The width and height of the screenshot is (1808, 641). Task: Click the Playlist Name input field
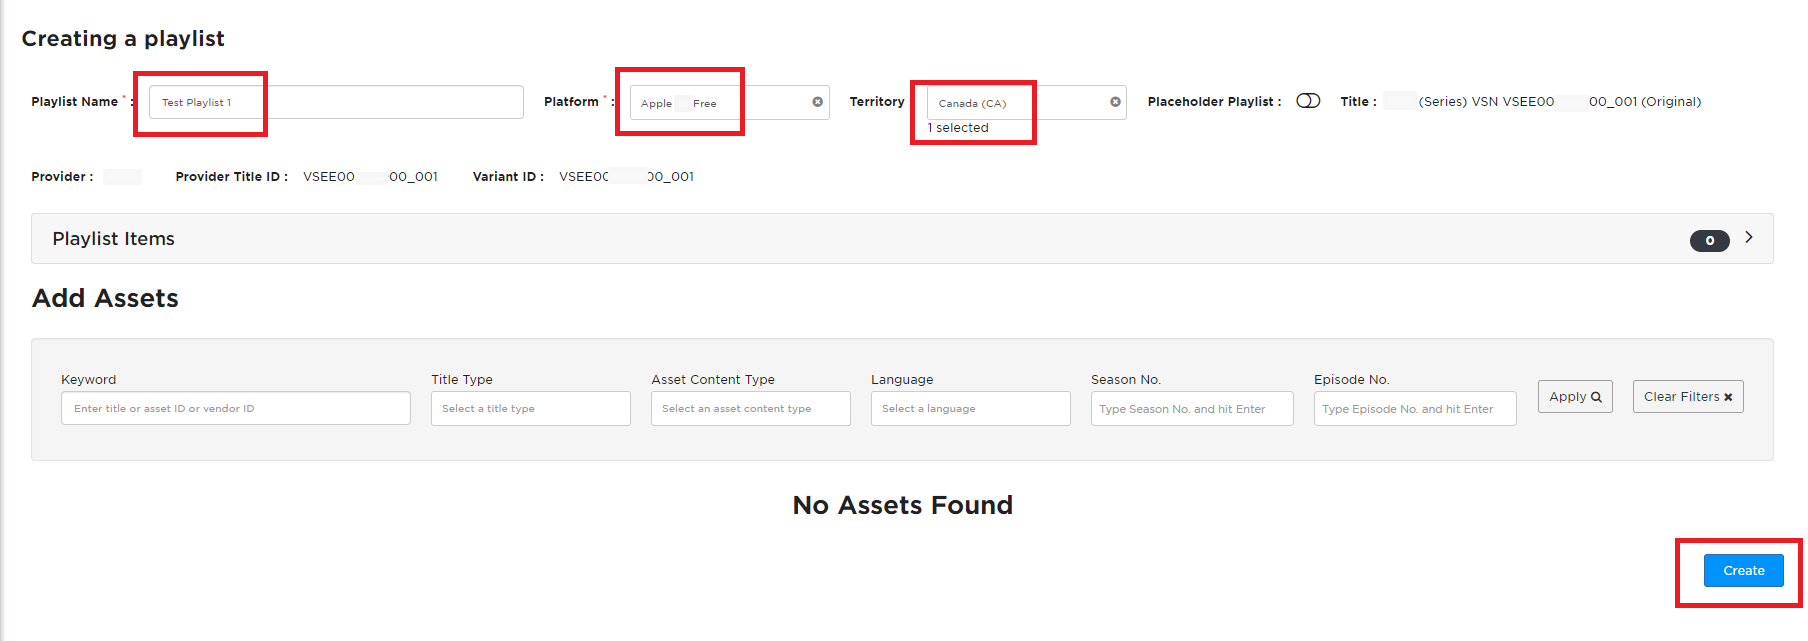pyautogui.click(x=336, y=102)
